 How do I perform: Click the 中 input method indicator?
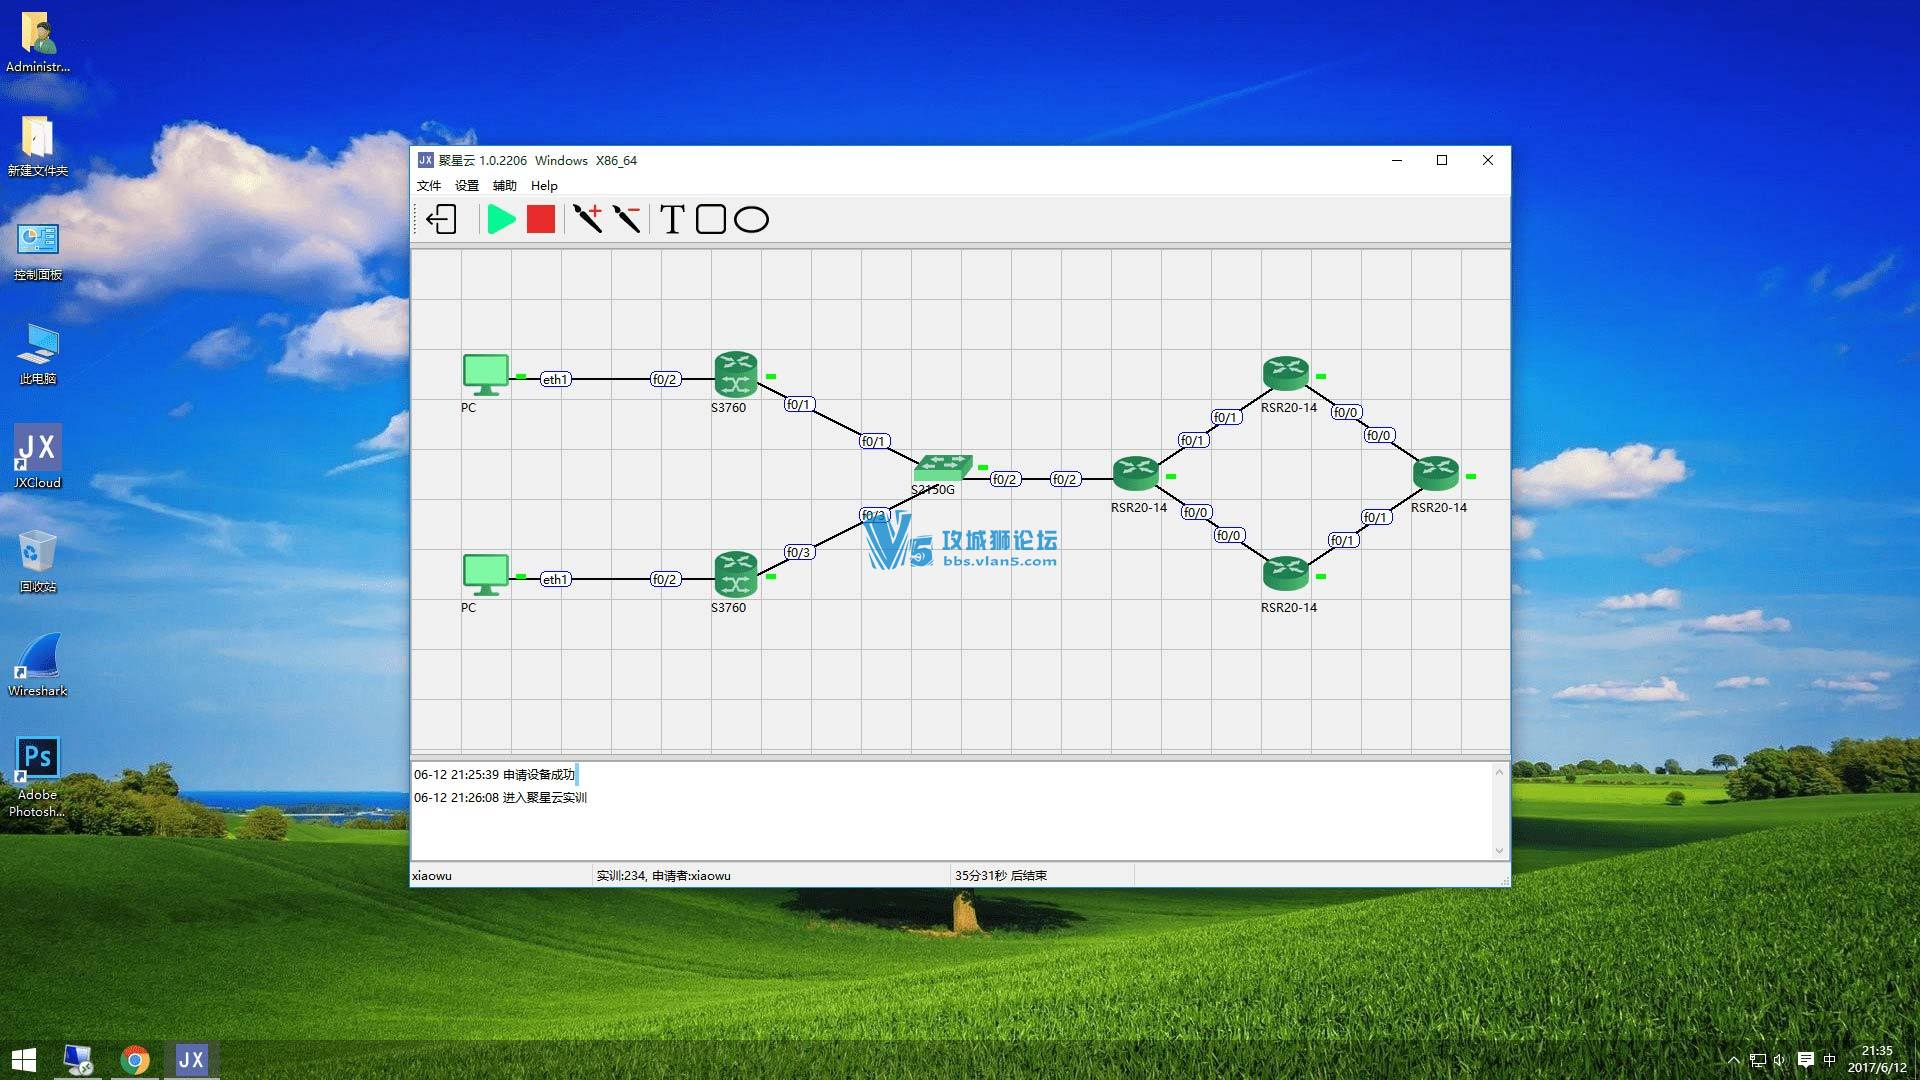point(1829,1060)
